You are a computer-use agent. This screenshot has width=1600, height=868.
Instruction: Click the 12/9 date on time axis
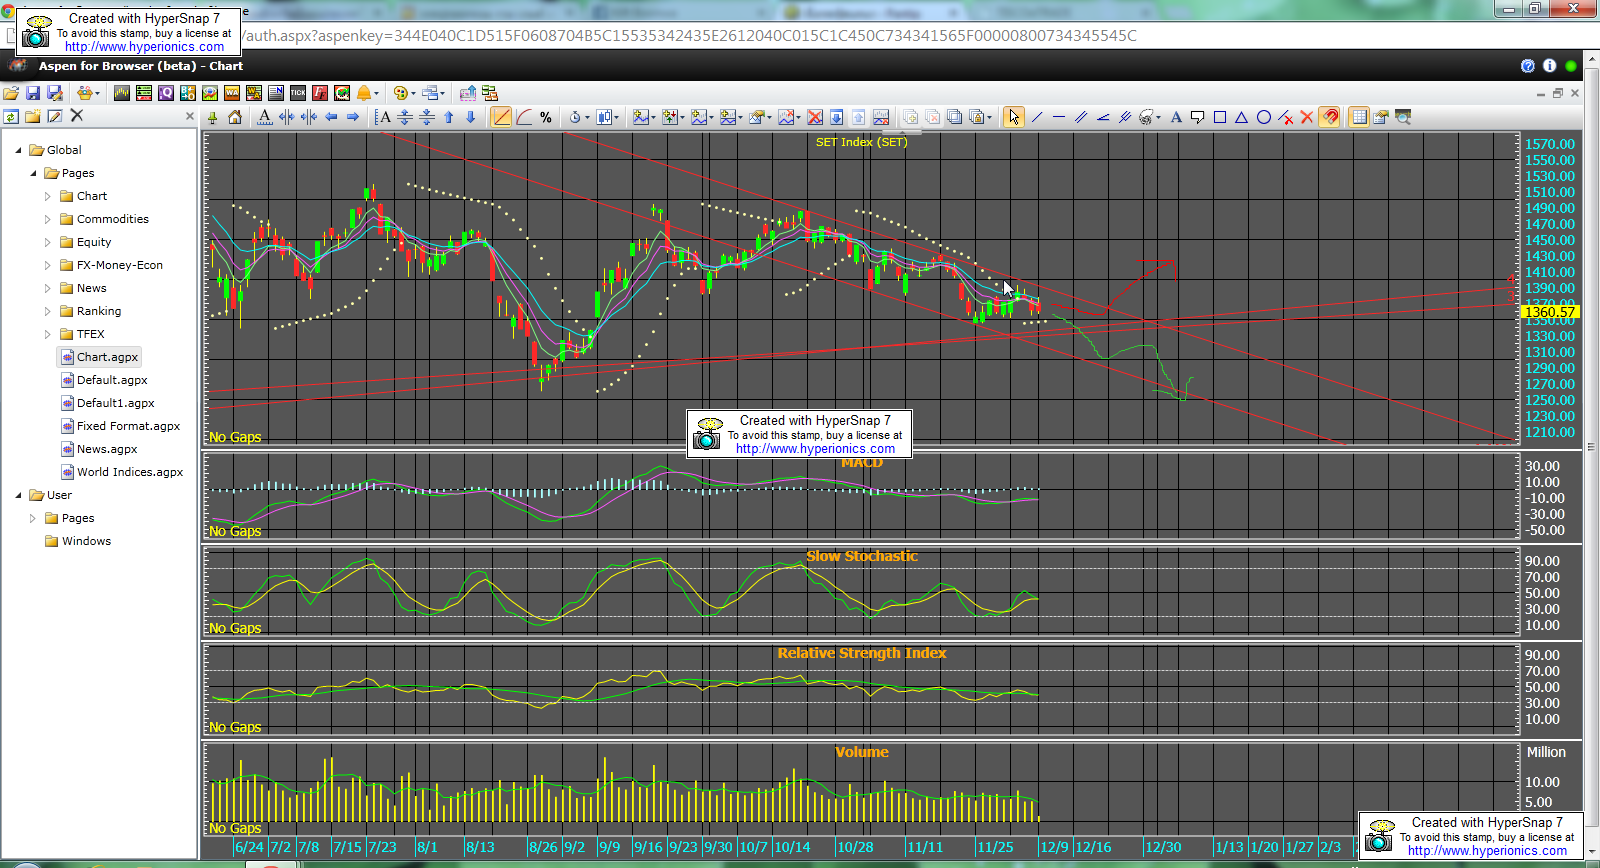pyautogui.click(x=1054, y=847)
